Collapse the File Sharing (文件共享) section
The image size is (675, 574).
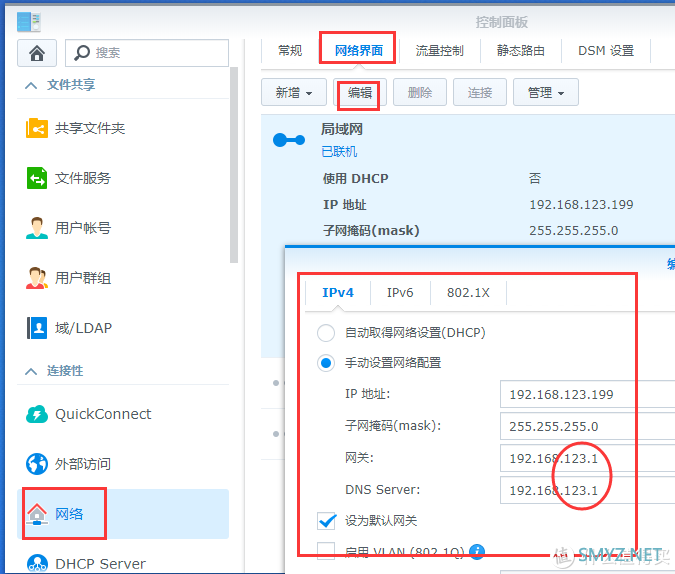coord(31,85)
